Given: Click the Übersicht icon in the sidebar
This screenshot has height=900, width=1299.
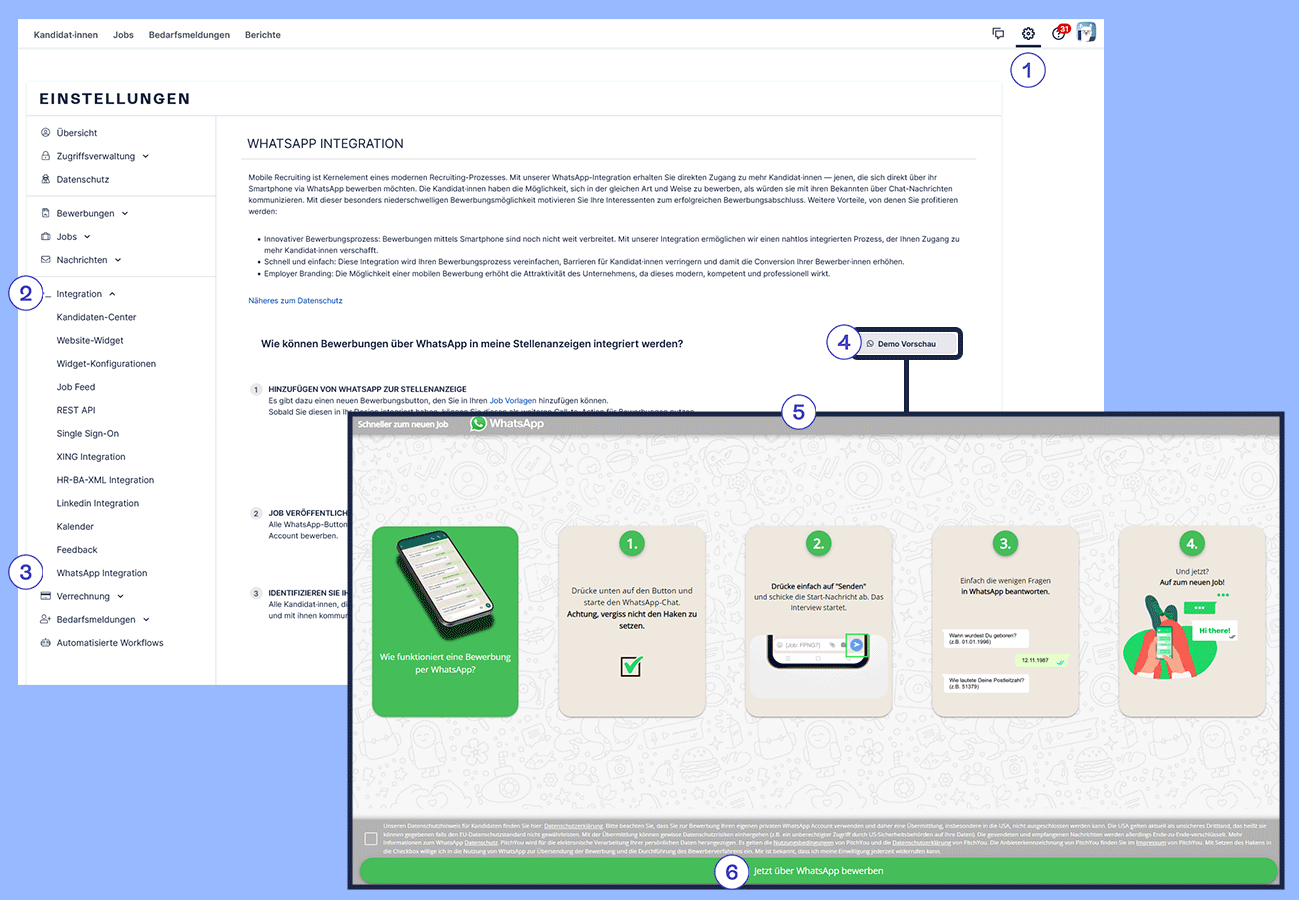Looking at the screenshot, I should [x=46, y=133].
